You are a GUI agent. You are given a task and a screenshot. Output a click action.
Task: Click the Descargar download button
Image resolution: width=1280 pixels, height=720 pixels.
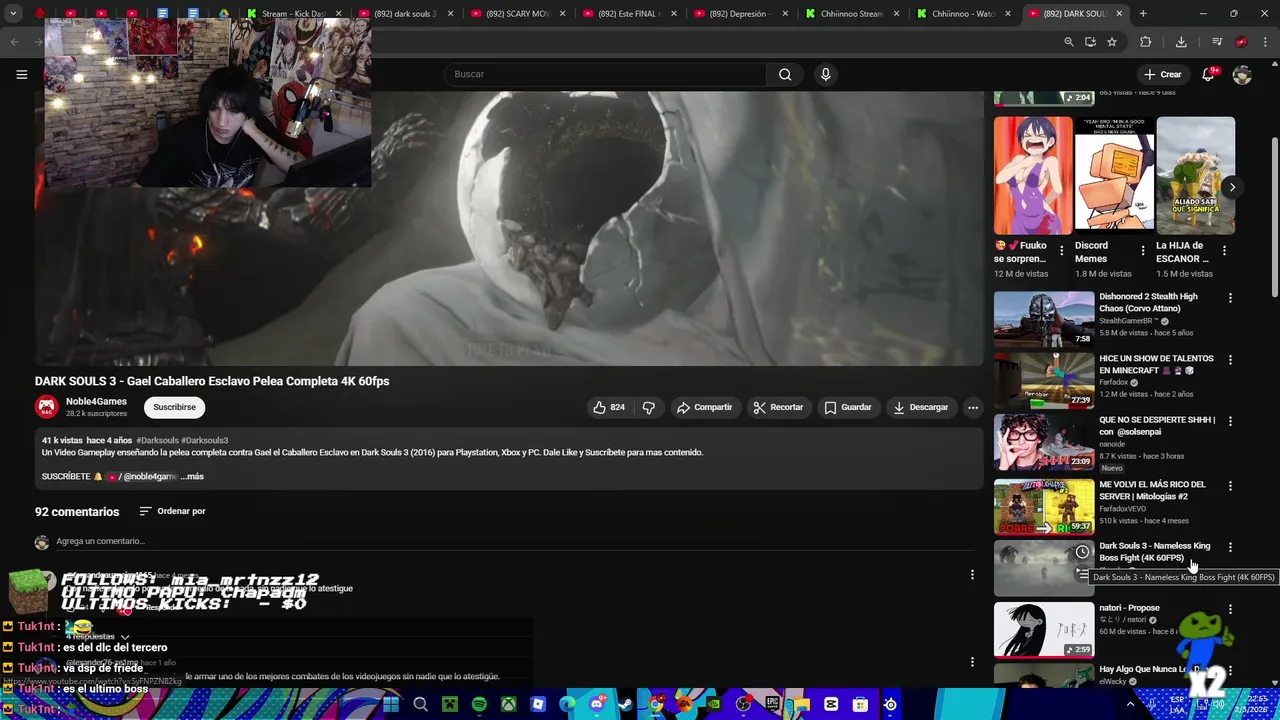point(920,407)
